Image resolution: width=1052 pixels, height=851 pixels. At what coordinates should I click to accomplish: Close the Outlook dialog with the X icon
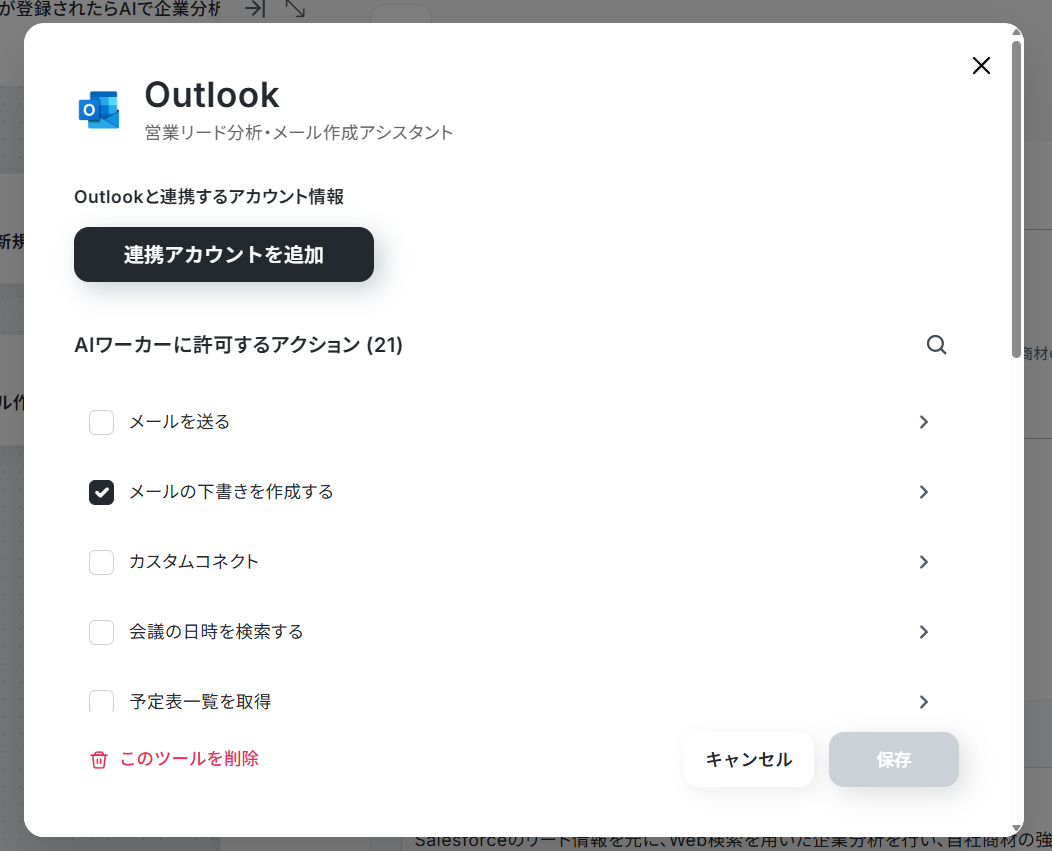[981, 66]
